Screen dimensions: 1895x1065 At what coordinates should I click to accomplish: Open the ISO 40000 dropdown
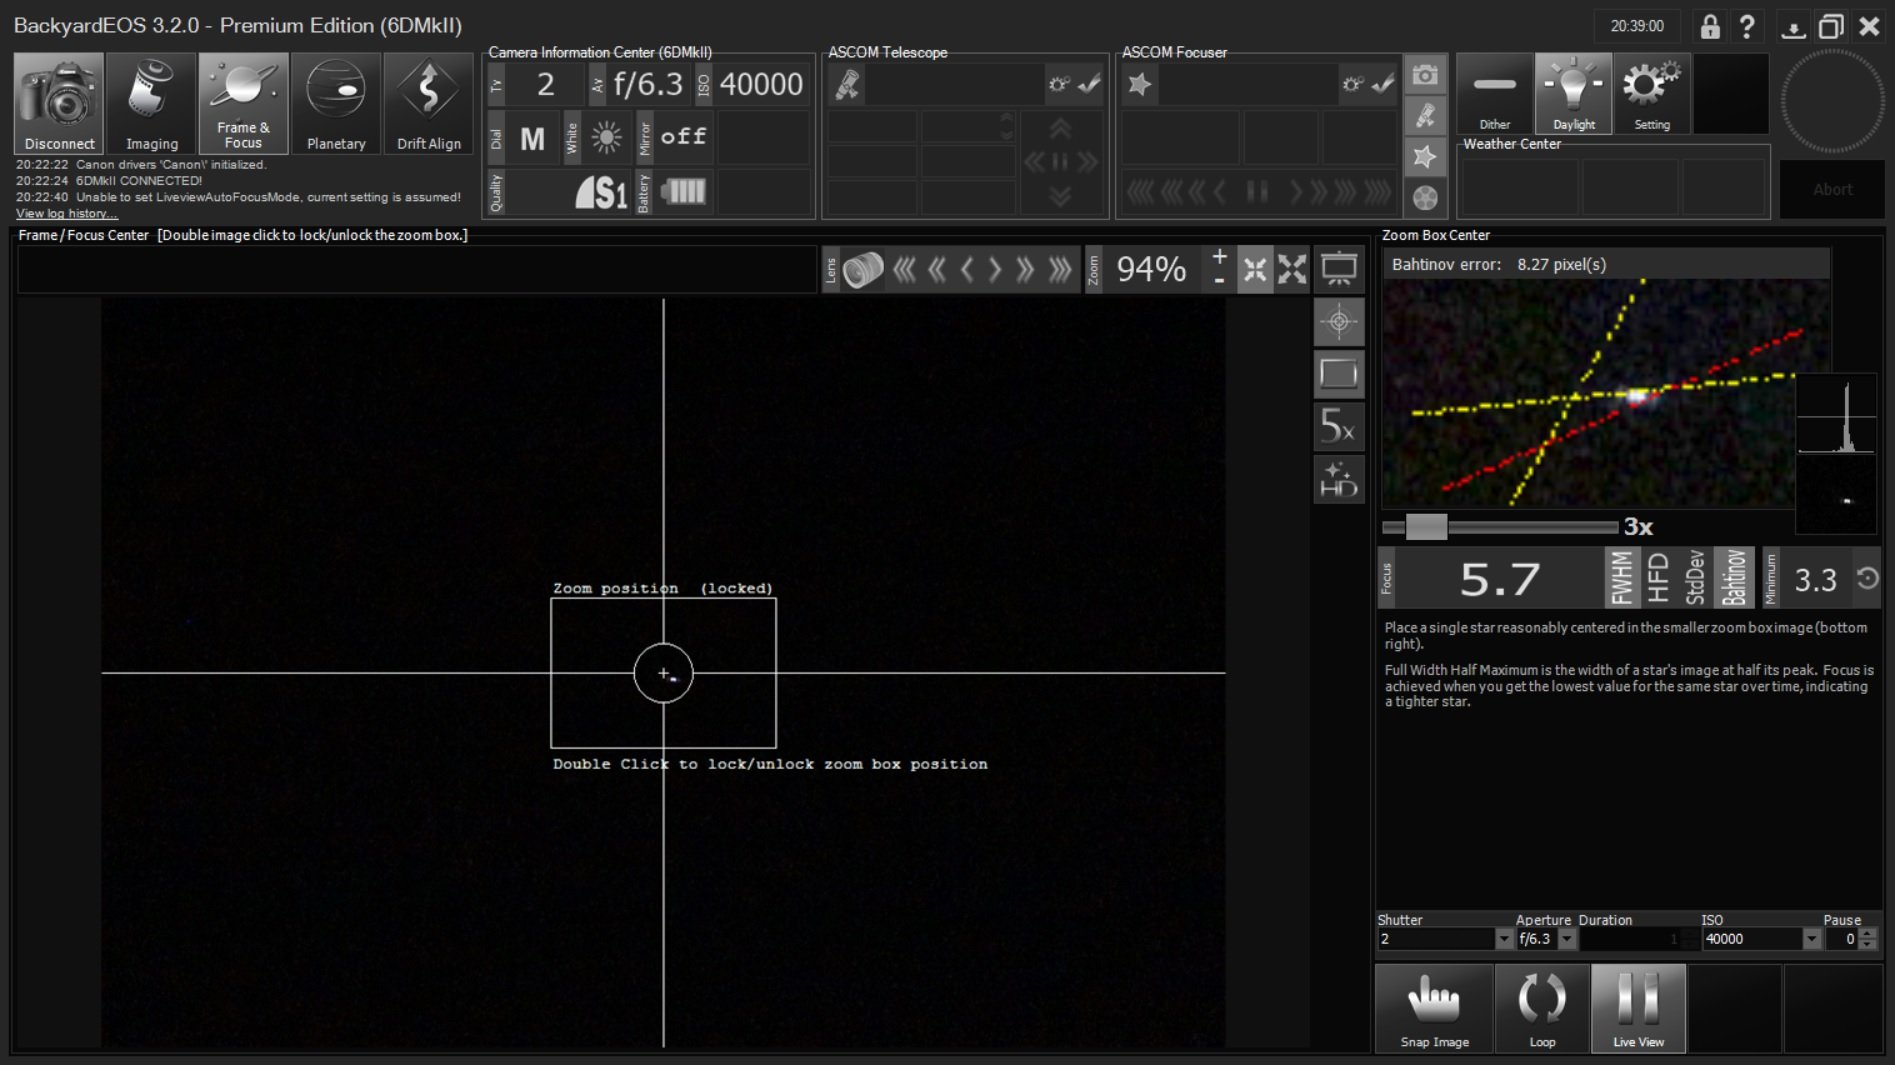(1811, 939)
